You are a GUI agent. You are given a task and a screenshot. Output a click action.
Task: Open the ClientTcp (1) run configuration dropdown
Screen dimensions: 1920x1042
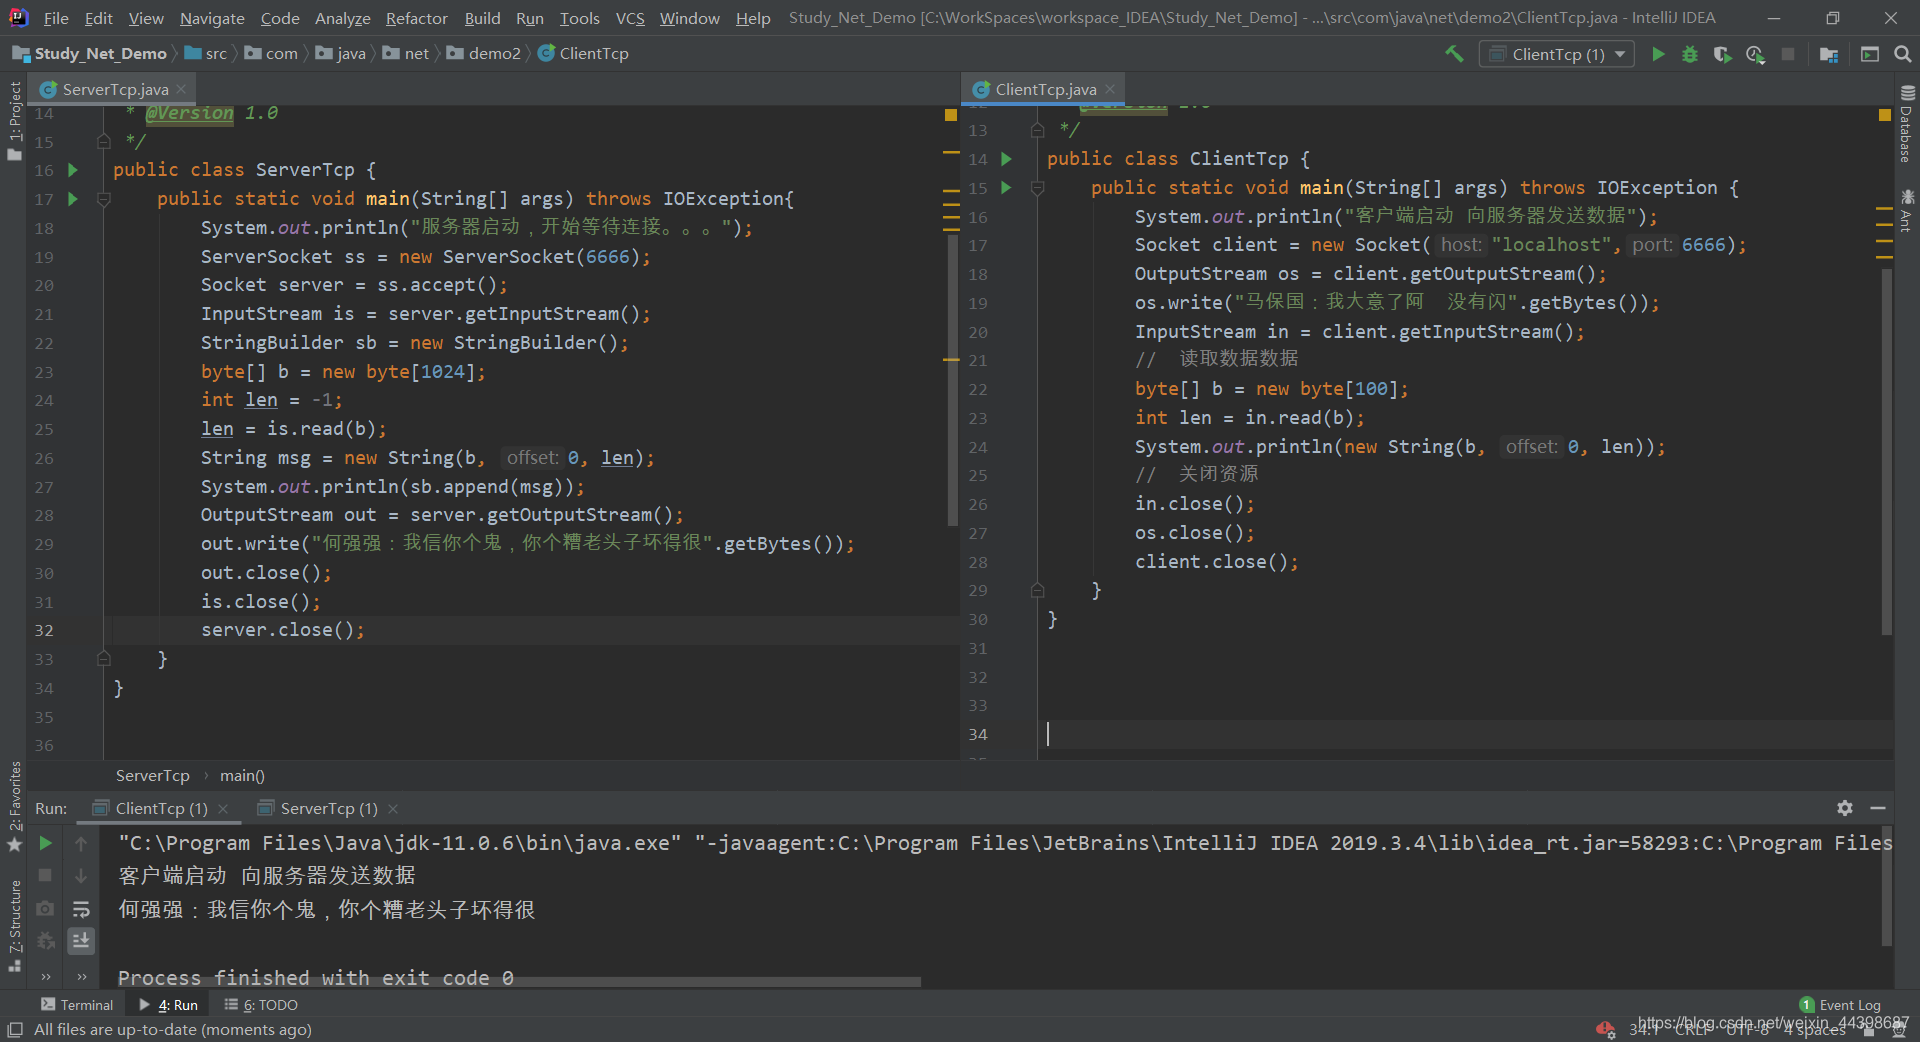click(1557, 54)
